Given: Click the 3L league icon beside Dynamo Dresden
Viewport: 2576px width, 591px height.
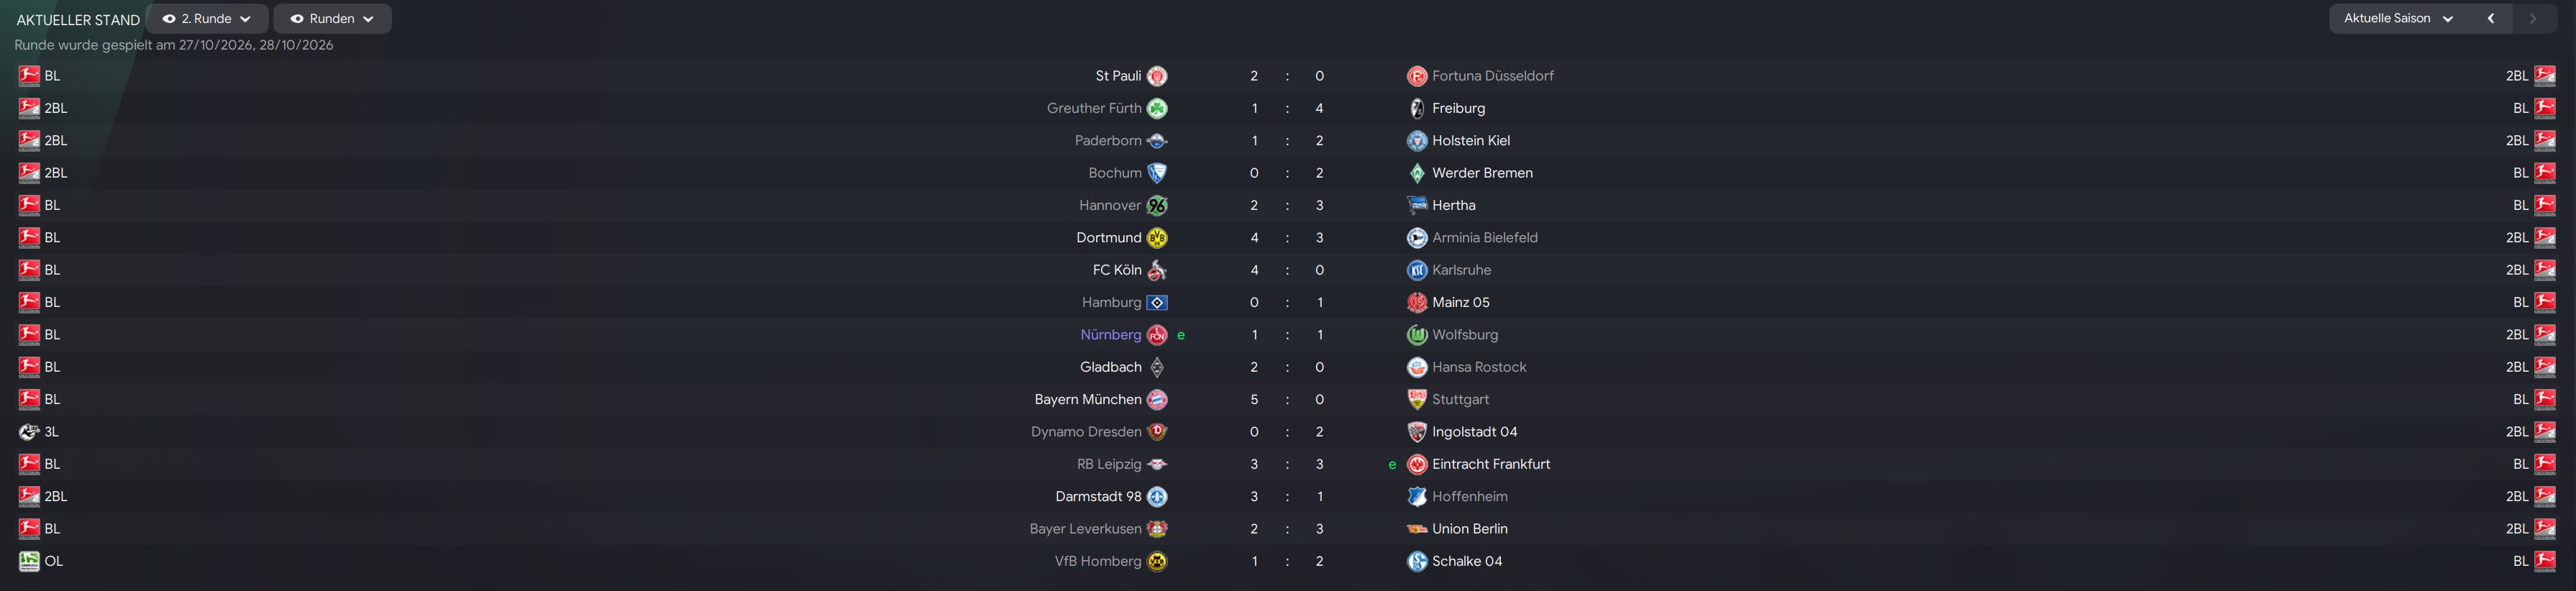Looking at the screenshot, I should pyautogui.click(x=29, y=432).
